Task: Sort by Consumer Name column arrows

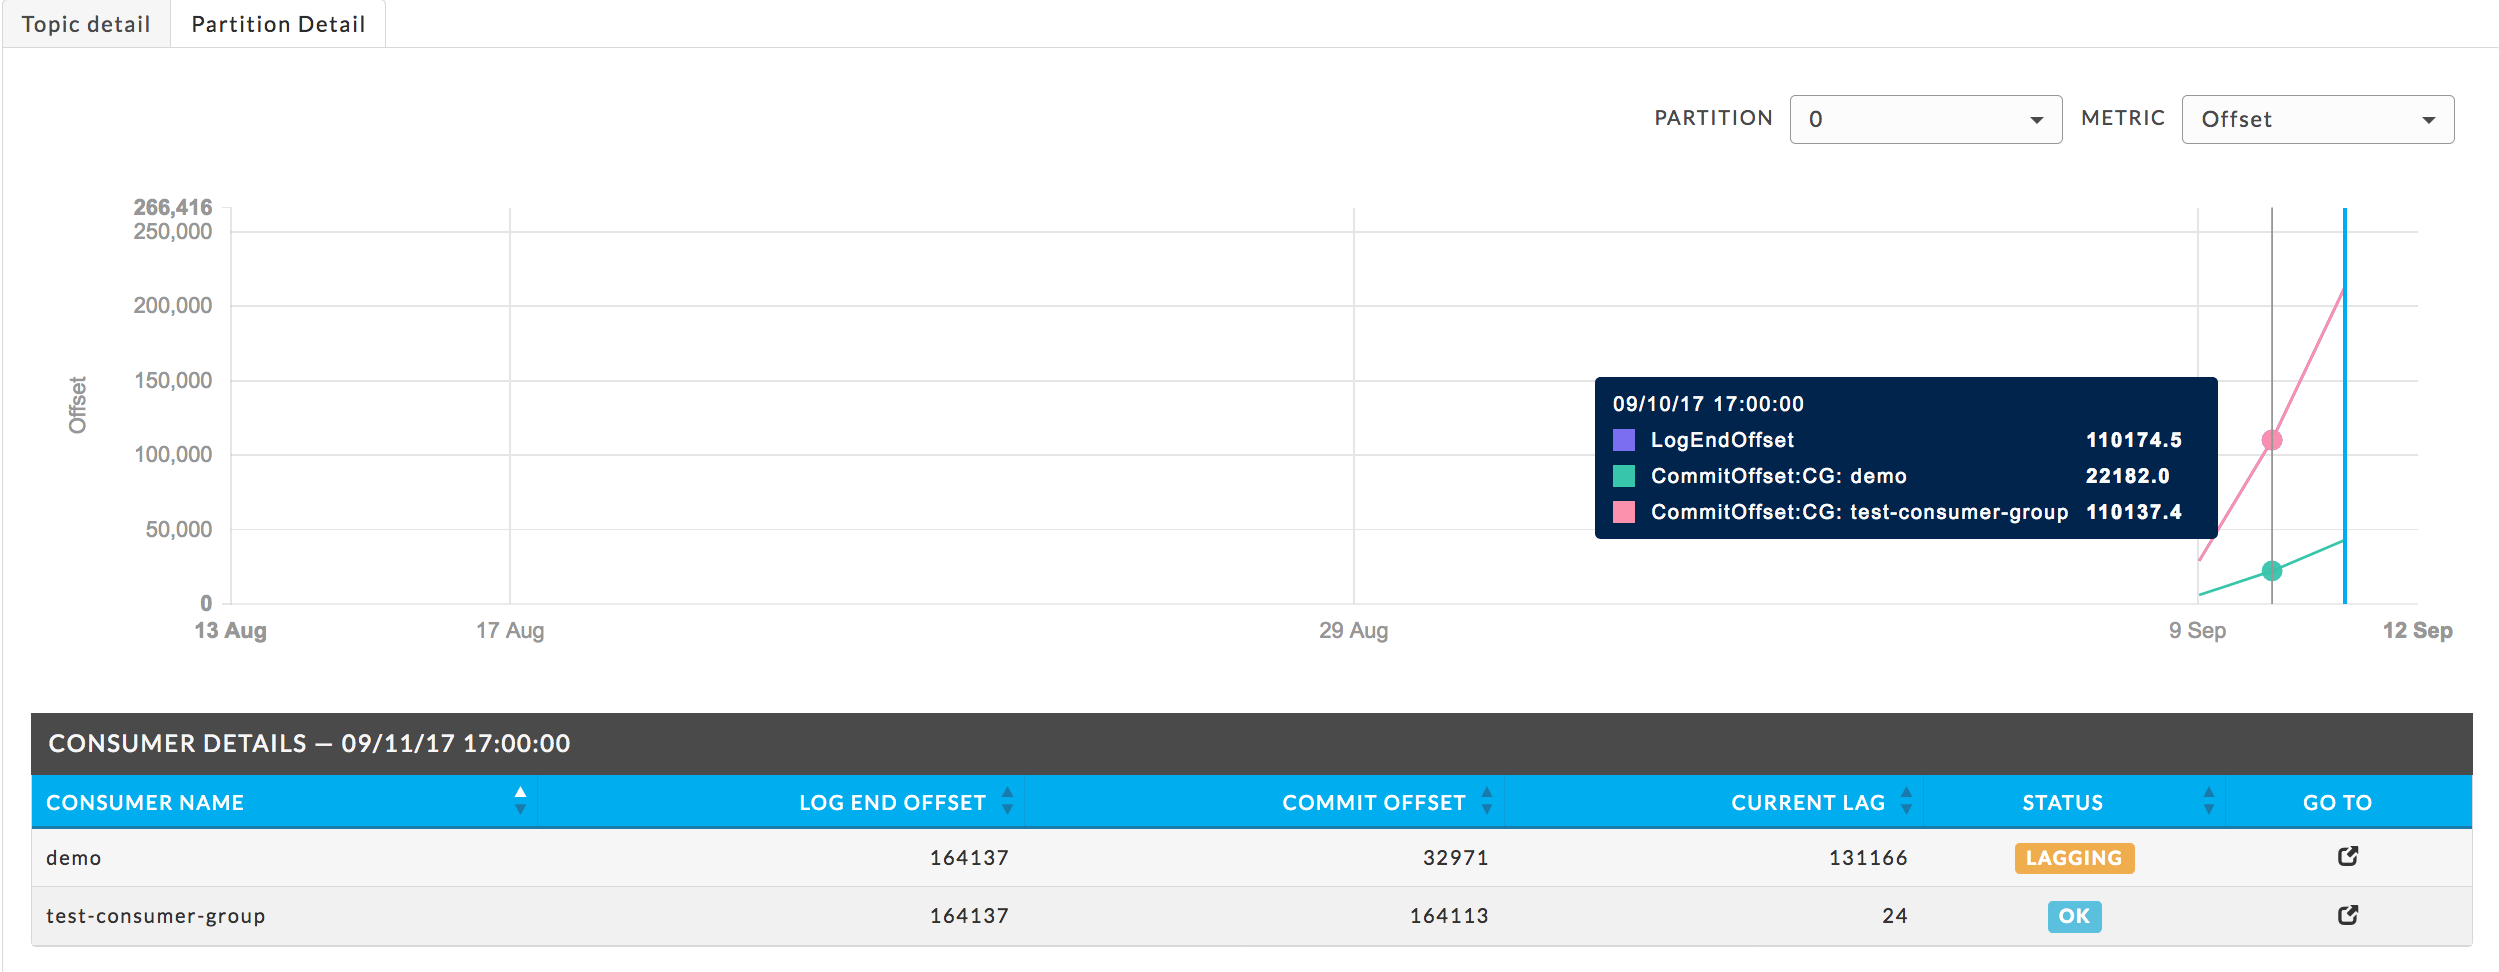Action: tap(520, 801)
